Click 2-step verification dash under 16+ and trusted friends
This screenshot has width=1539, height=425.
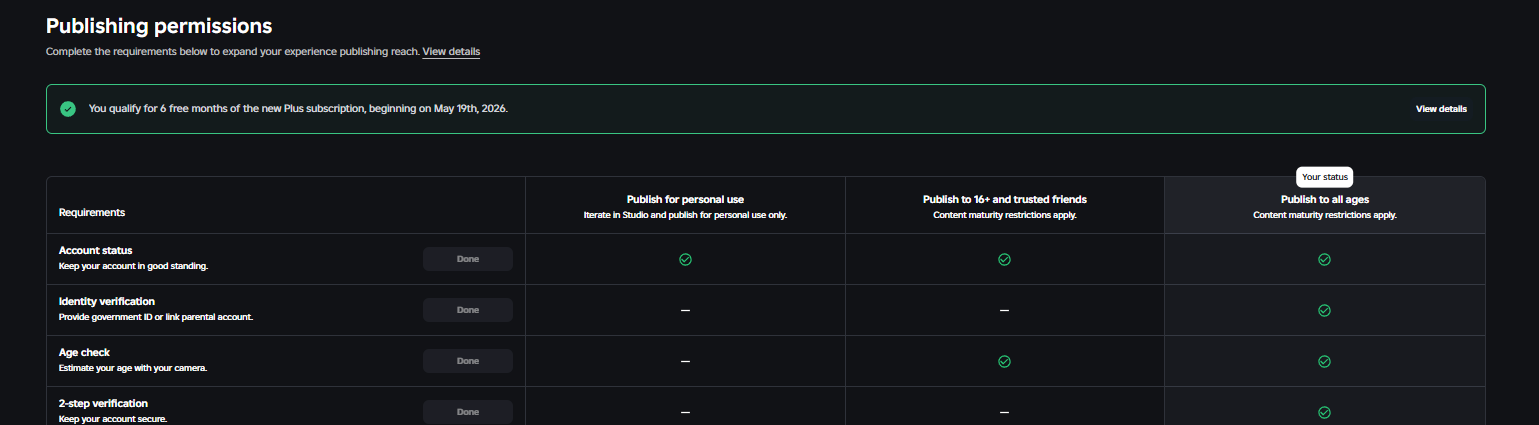click(1004, 412)
